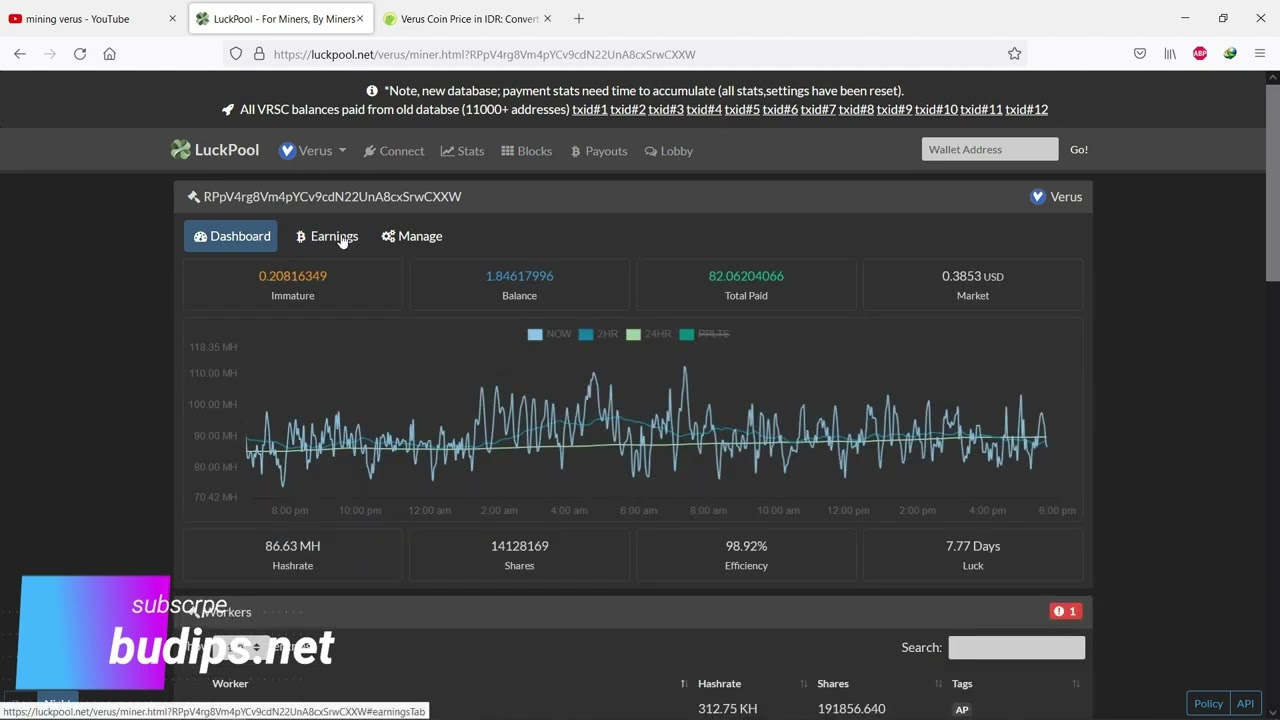Open the browser home page icon
Image resolution: width=1280 pixels, height=720 pixels.
(x=110, y=54)
